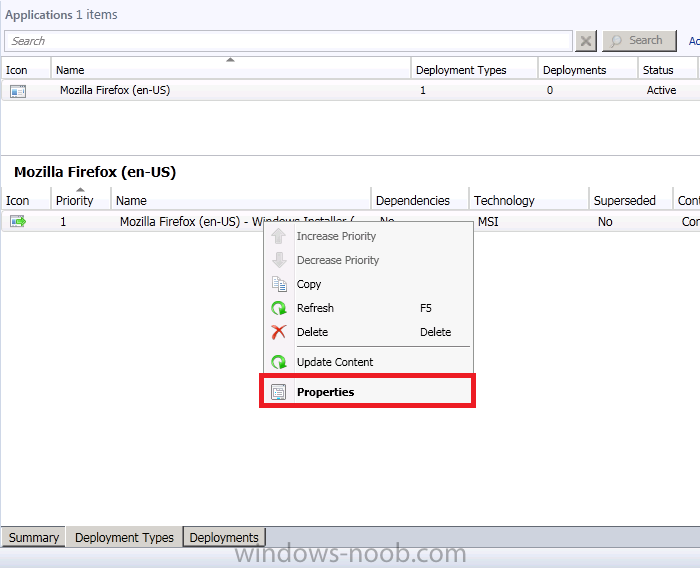The width and height of the screenshot is (700, 568).
Task: Click the Superseded column header
Action: (x=631, y=200)
